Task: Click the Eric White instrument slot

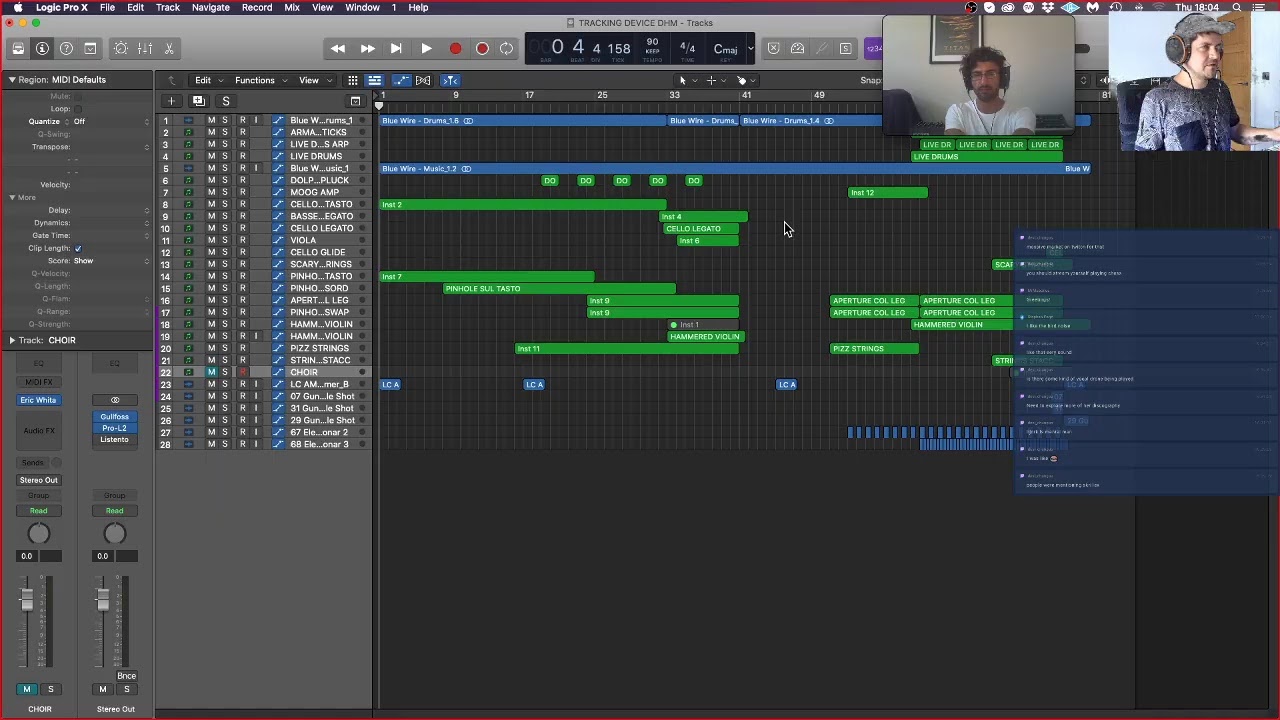Action: click(39, 400)
